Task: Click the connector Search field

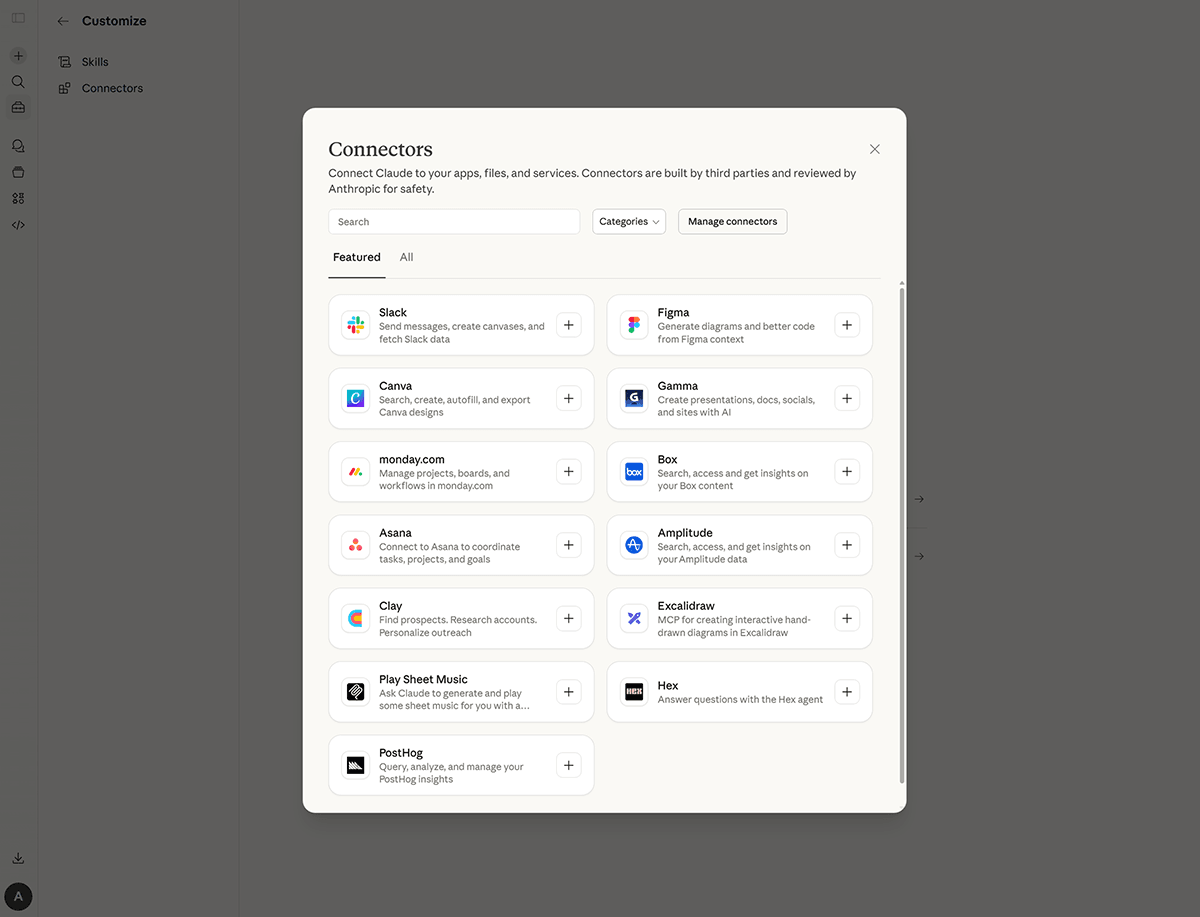Action: [x=454, y=222]
